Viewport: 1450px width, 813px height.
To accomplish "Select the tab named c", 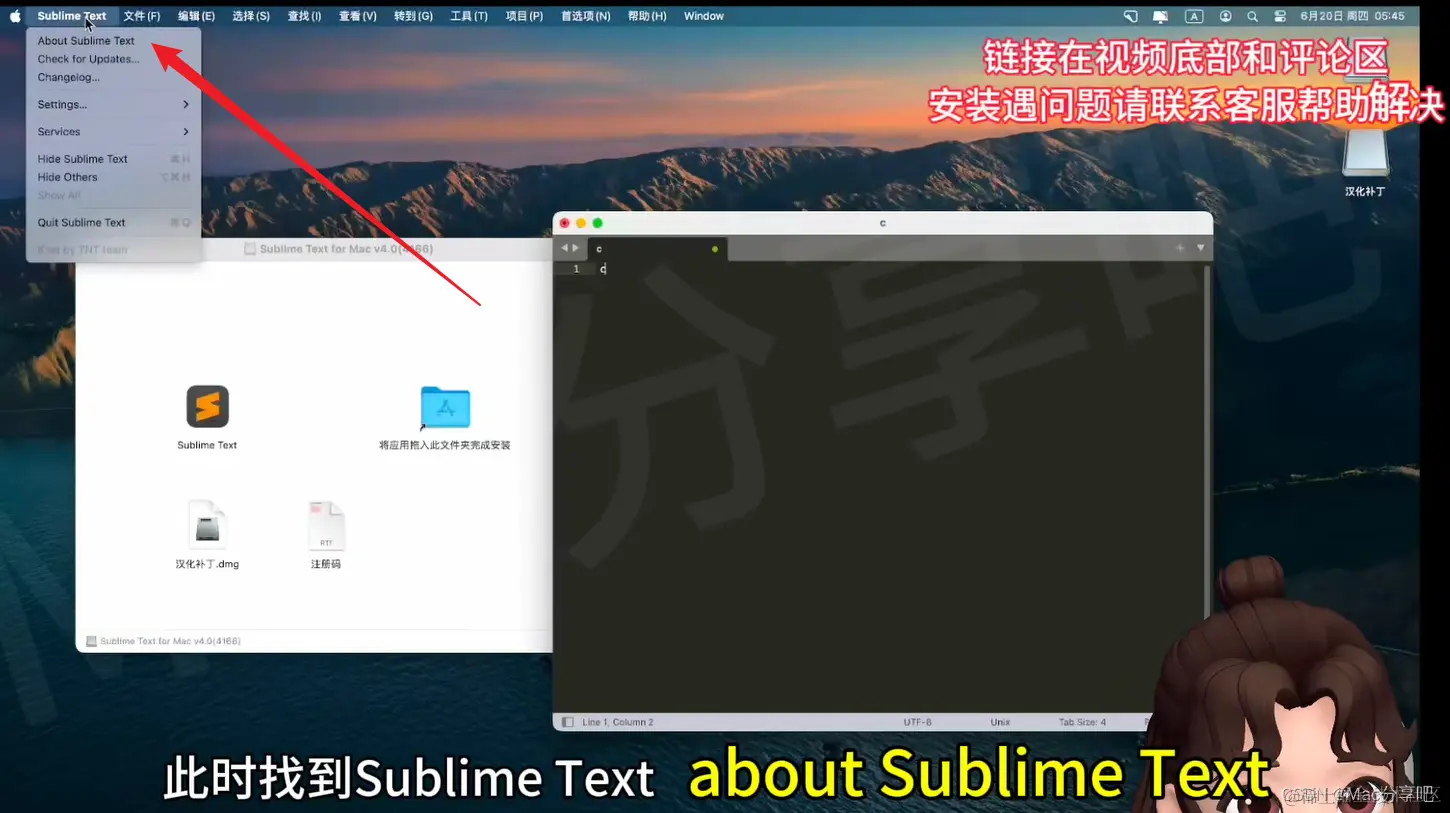I will click(x=655, y=249).
